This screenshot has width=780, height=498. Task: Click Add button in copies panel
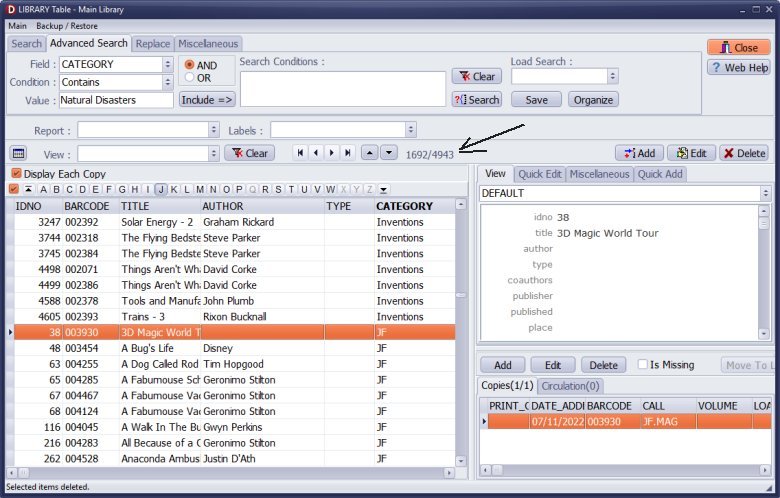[x=502, y=365]
